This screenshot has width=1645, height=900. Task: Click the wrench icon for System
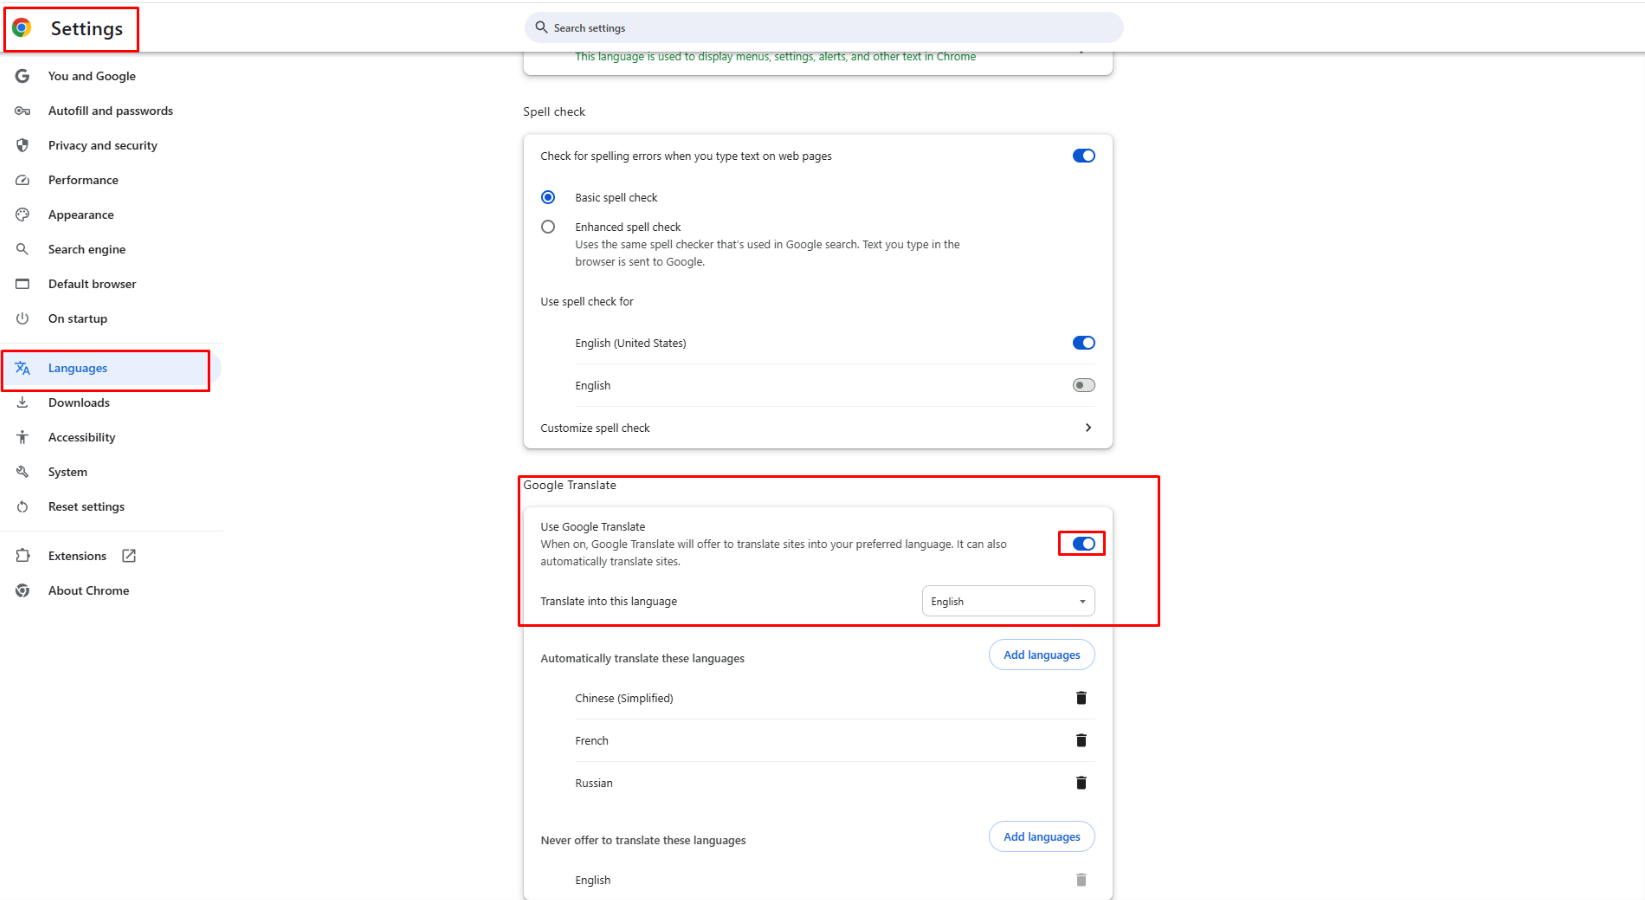22,472
